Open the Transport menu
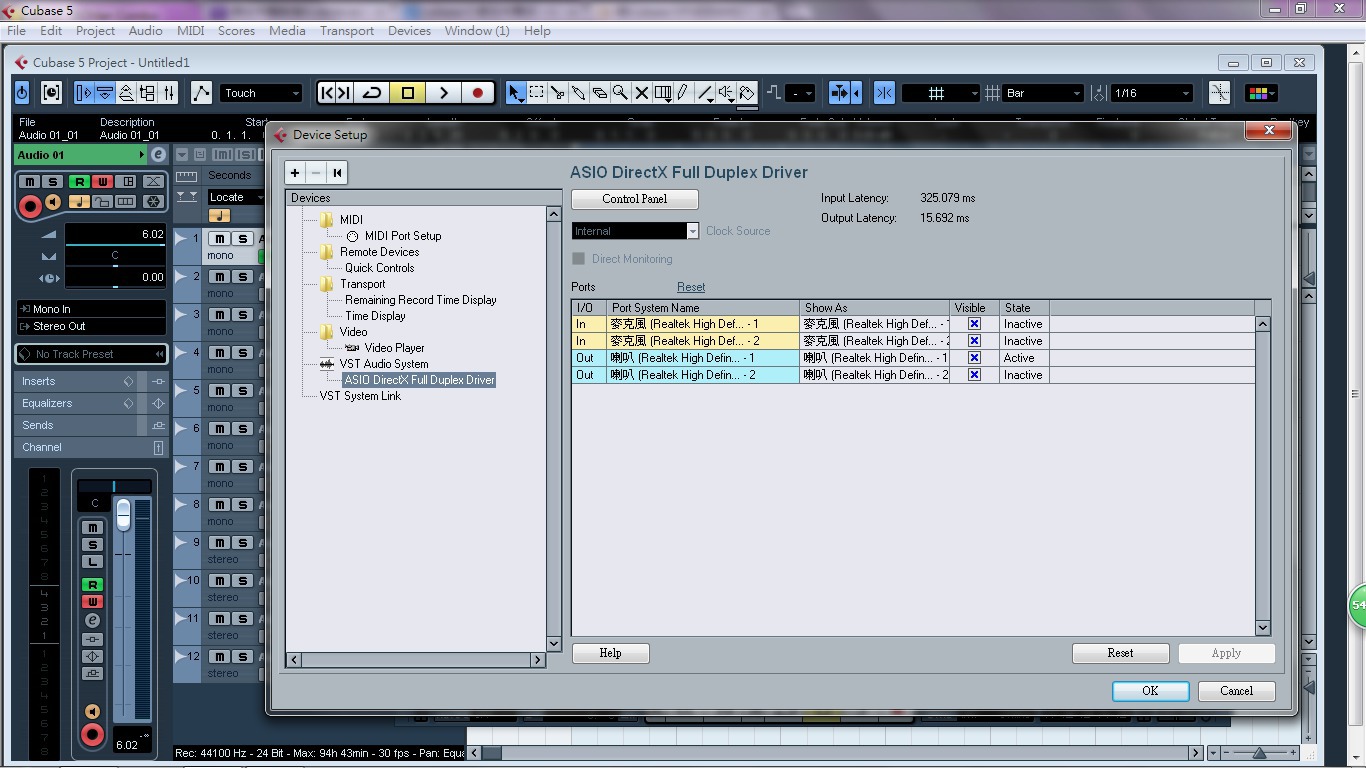Image resolution: width=1366 pixels, height=768 pixels. [x=346, y=31]
